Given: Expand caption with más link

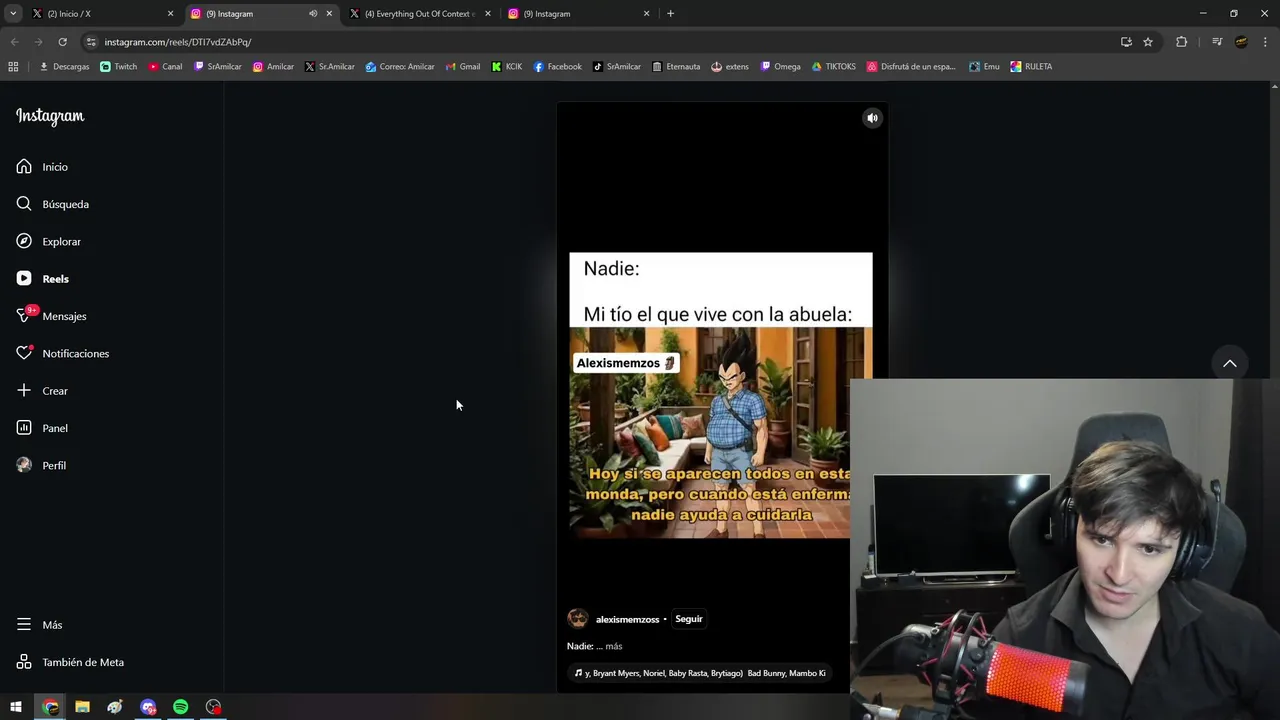Looking at the screenshot, I should coord(613,646).
